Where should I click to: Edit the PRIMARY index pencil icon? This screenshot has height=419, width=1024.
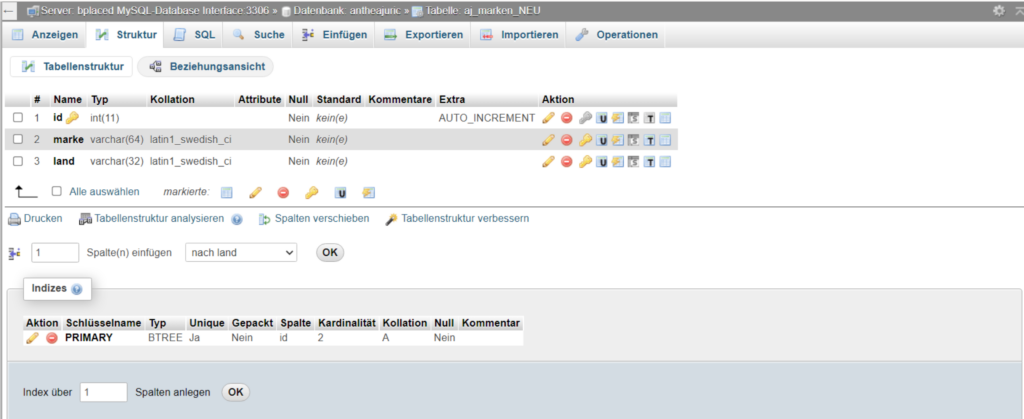(33, 338)
